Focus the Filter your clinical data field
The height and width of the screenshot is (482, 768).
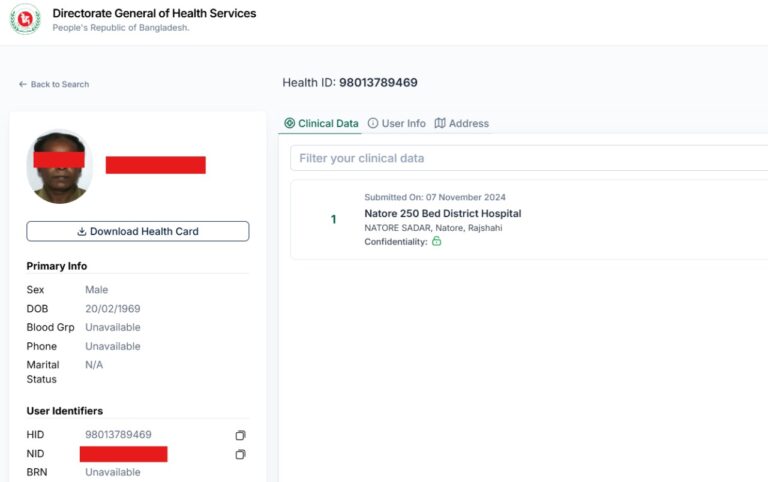528,158
